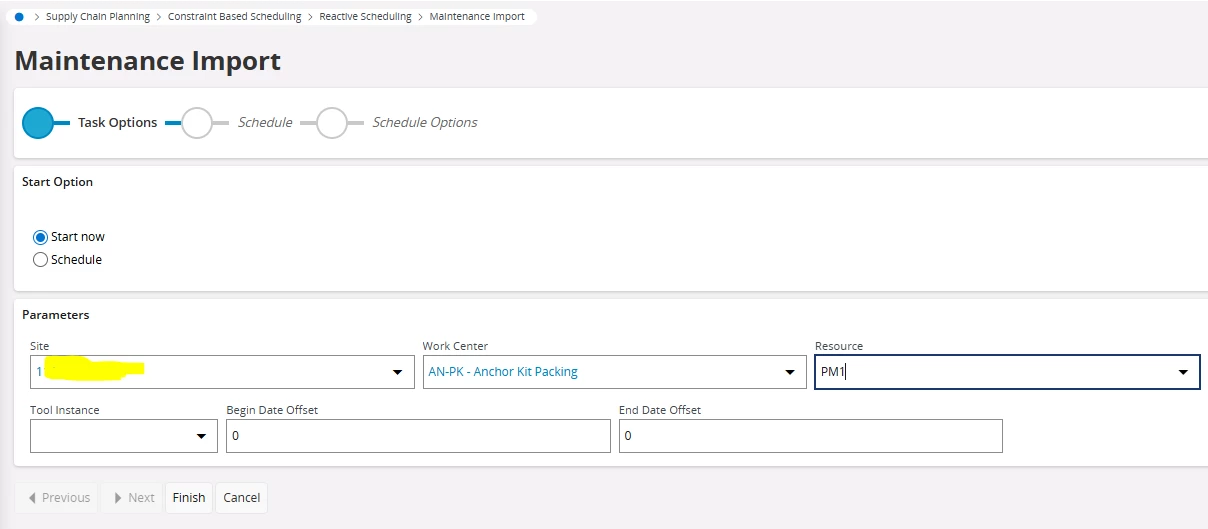Click the End Date Offset field

pyautogui.click(x=810, y=436)
